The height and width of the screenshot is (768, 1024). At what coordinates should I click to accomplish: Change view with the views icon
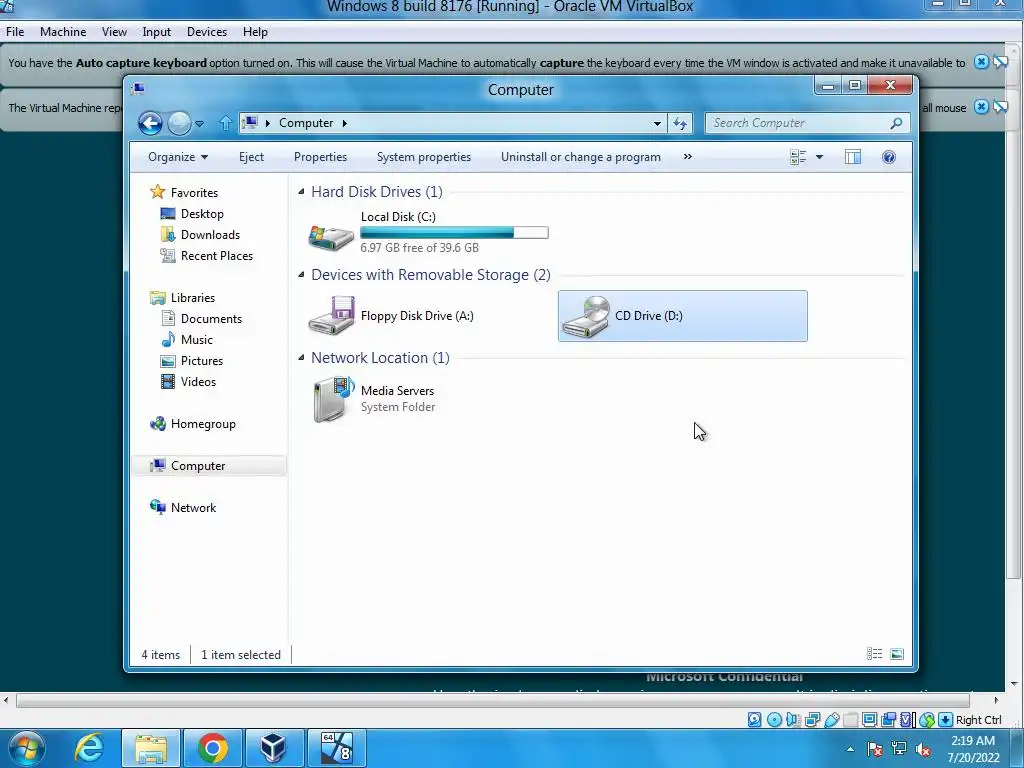coord(798,157)
